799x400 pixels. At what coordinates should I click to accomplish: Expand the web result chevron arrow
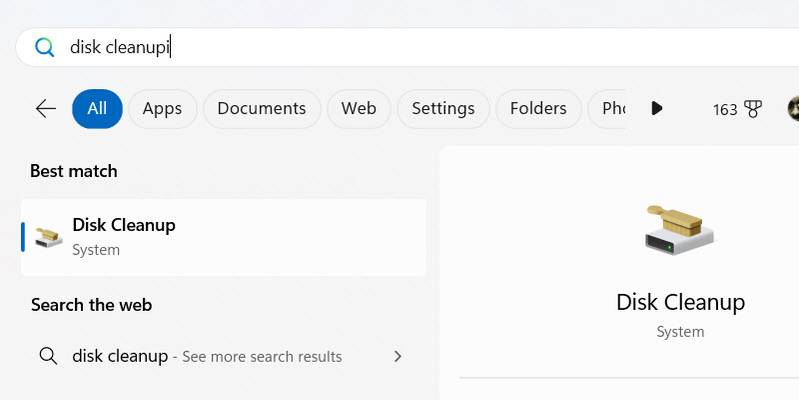tap(398, 356)
